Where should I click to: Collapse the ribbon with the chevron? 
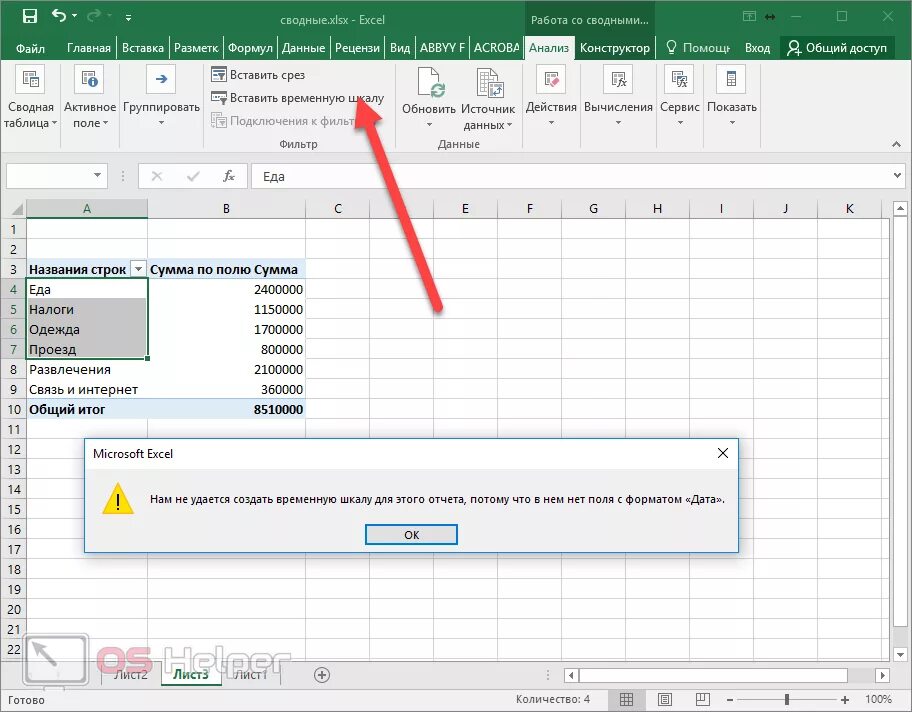pos(896,144)
